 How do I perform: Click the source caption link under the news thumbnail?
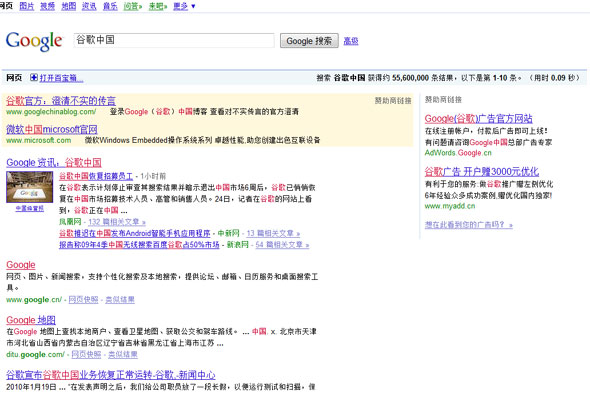[x=29, y=208]
